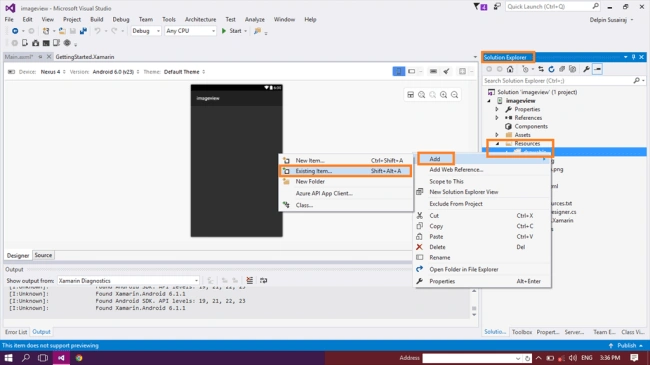Click Publish in the status bar
The height and width of the screenshot is (365, 650).
(626, 346)
